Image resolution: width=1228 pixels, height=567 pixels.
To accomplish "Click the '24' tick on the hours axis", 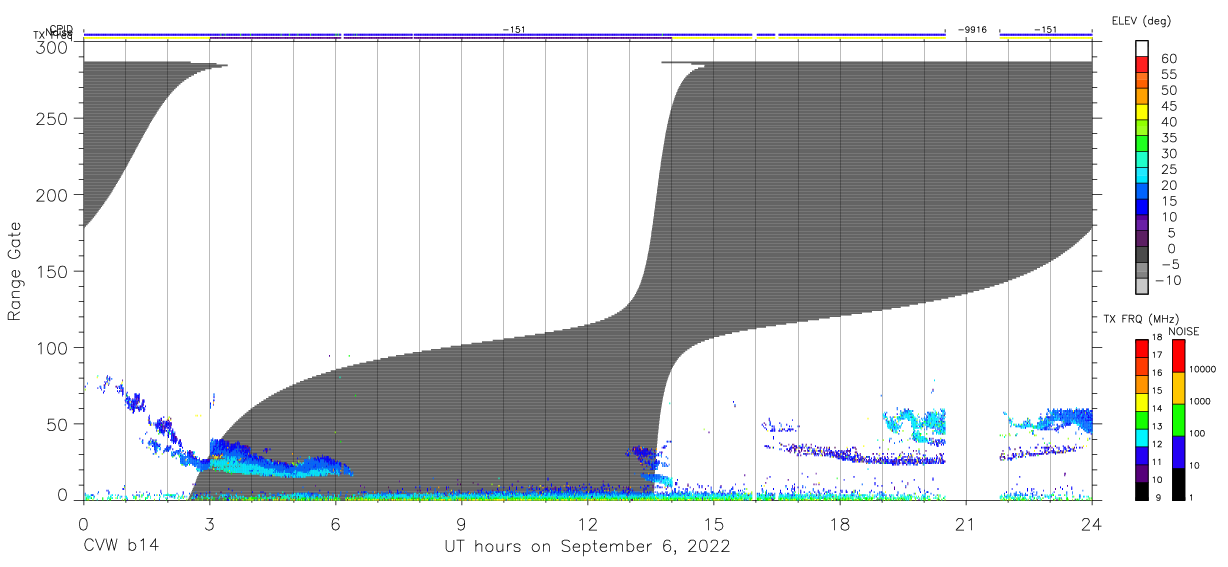I will [1092, 523].
